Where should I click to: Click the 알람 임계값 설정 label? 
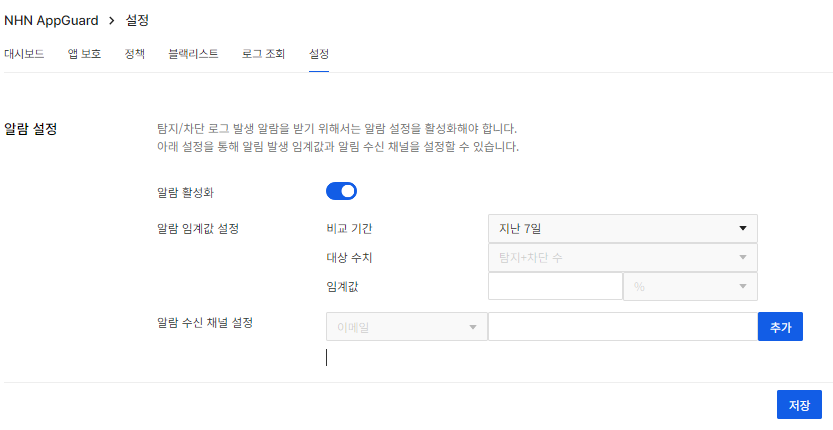click(x=198, y=229)
